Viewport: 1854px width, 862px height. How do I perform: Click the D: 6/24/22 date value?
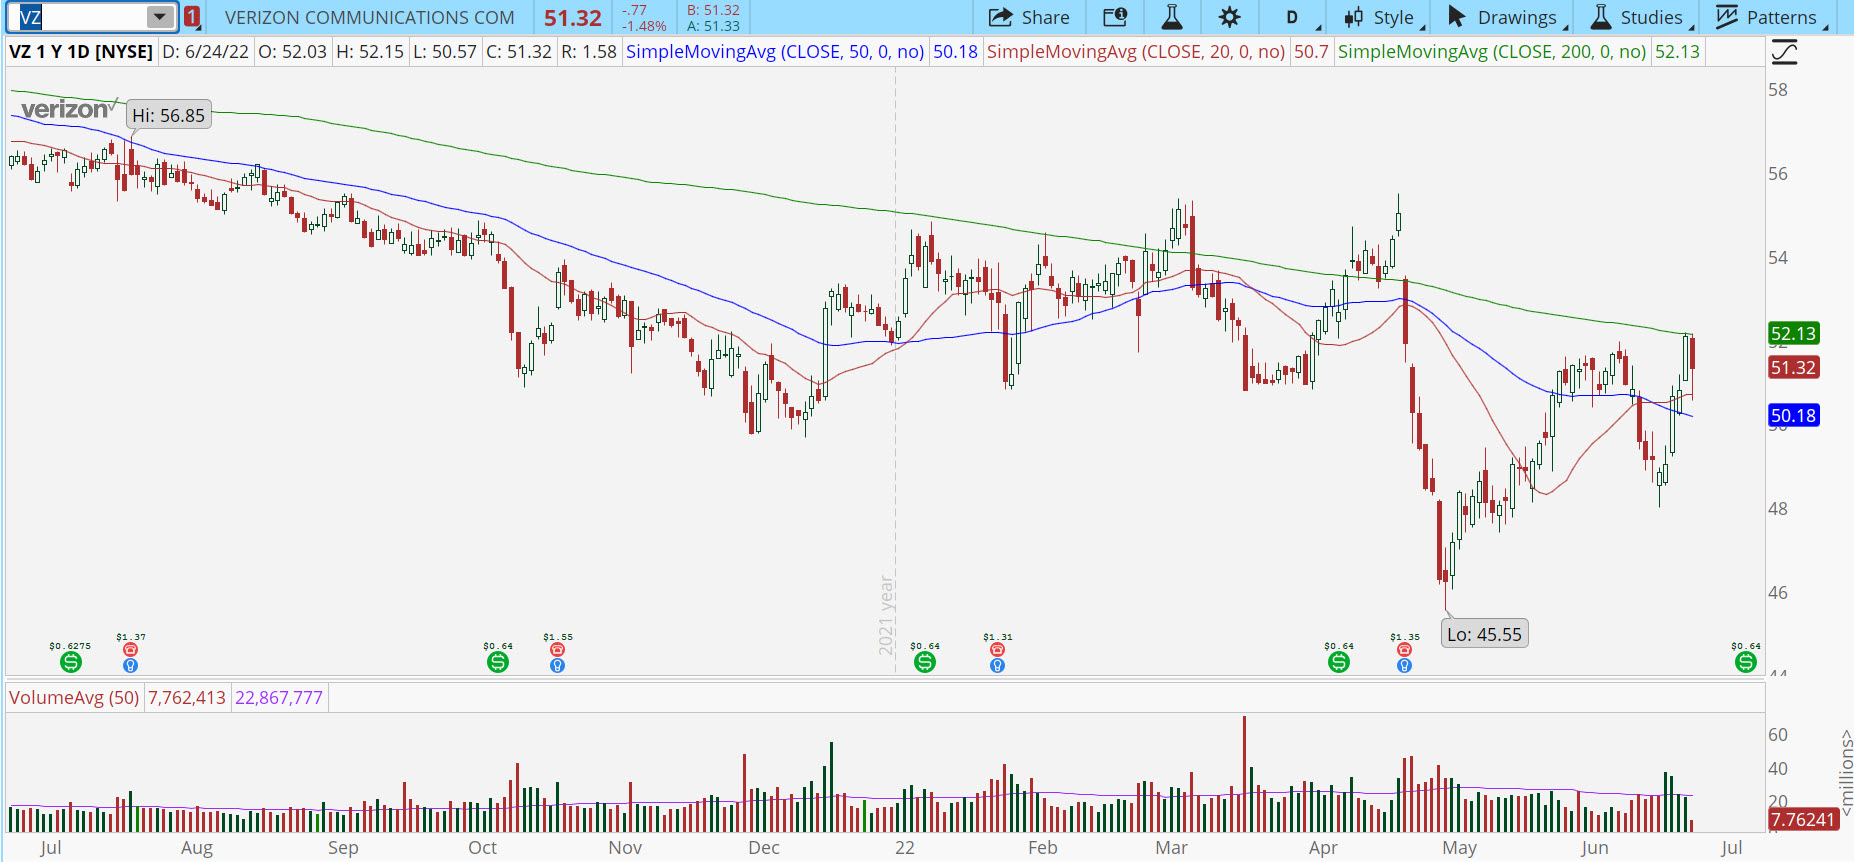205,52
